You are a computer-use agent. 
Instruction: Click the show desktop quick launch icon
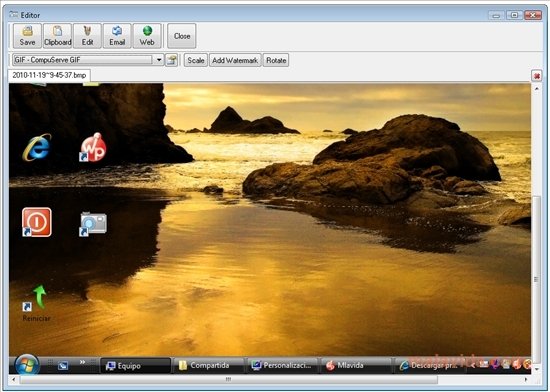[63, 366]
